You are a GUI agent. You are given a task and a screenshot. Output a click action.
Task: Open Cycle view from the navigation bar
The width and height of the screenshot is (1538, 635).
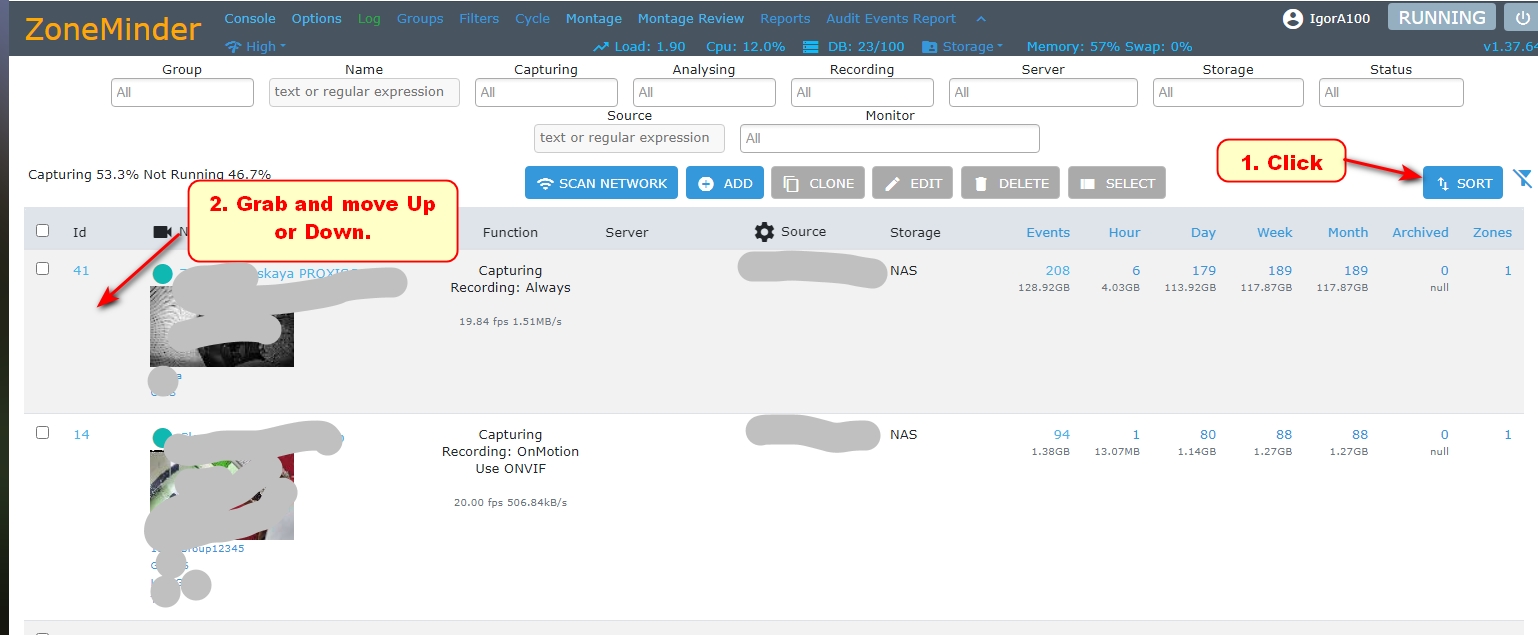[533, 18]
